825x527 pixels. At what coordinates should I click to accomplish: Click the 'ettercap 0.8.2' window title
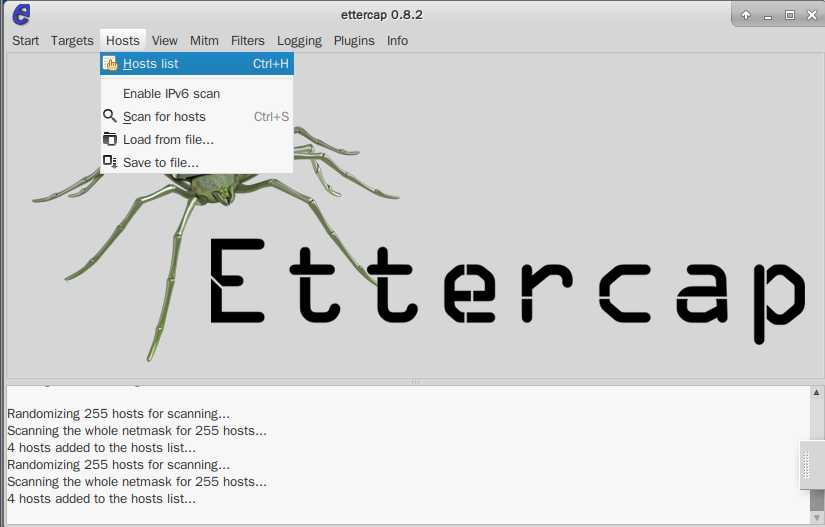pos(381,15)
